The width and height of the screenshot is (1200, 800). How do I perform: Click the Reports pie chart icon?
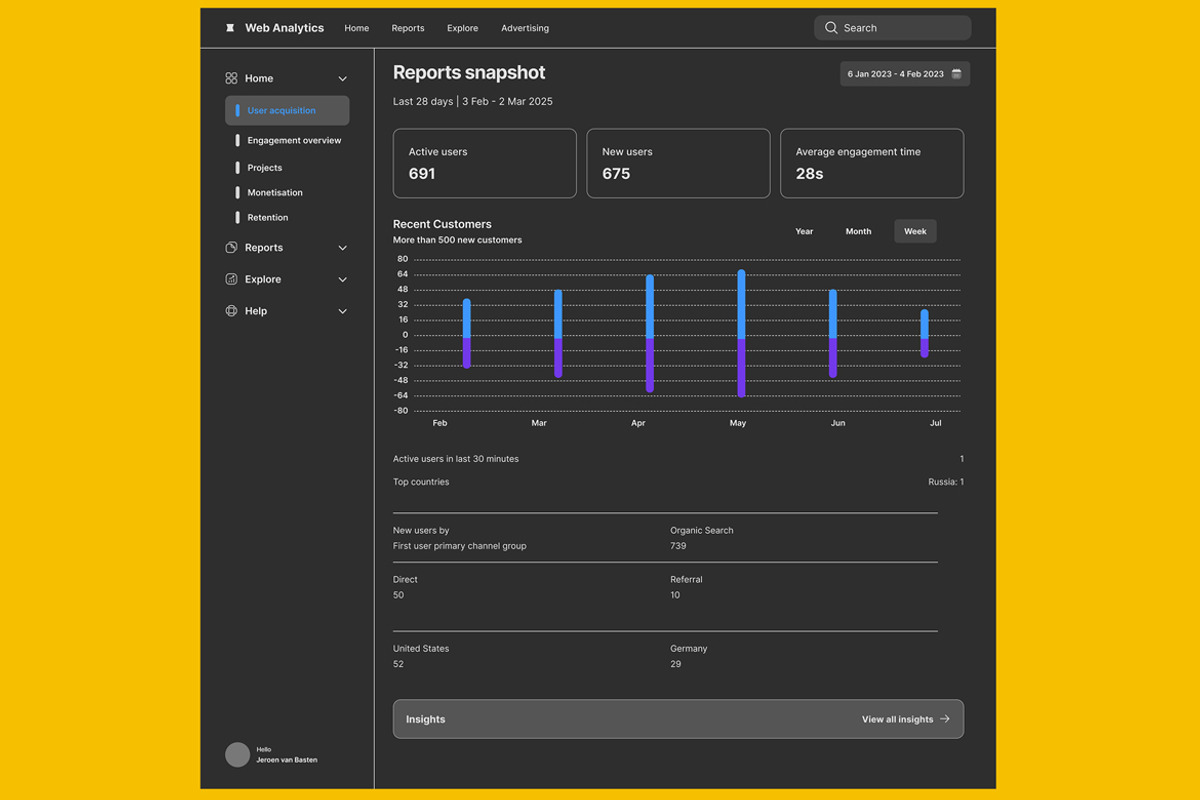[231, 247]
